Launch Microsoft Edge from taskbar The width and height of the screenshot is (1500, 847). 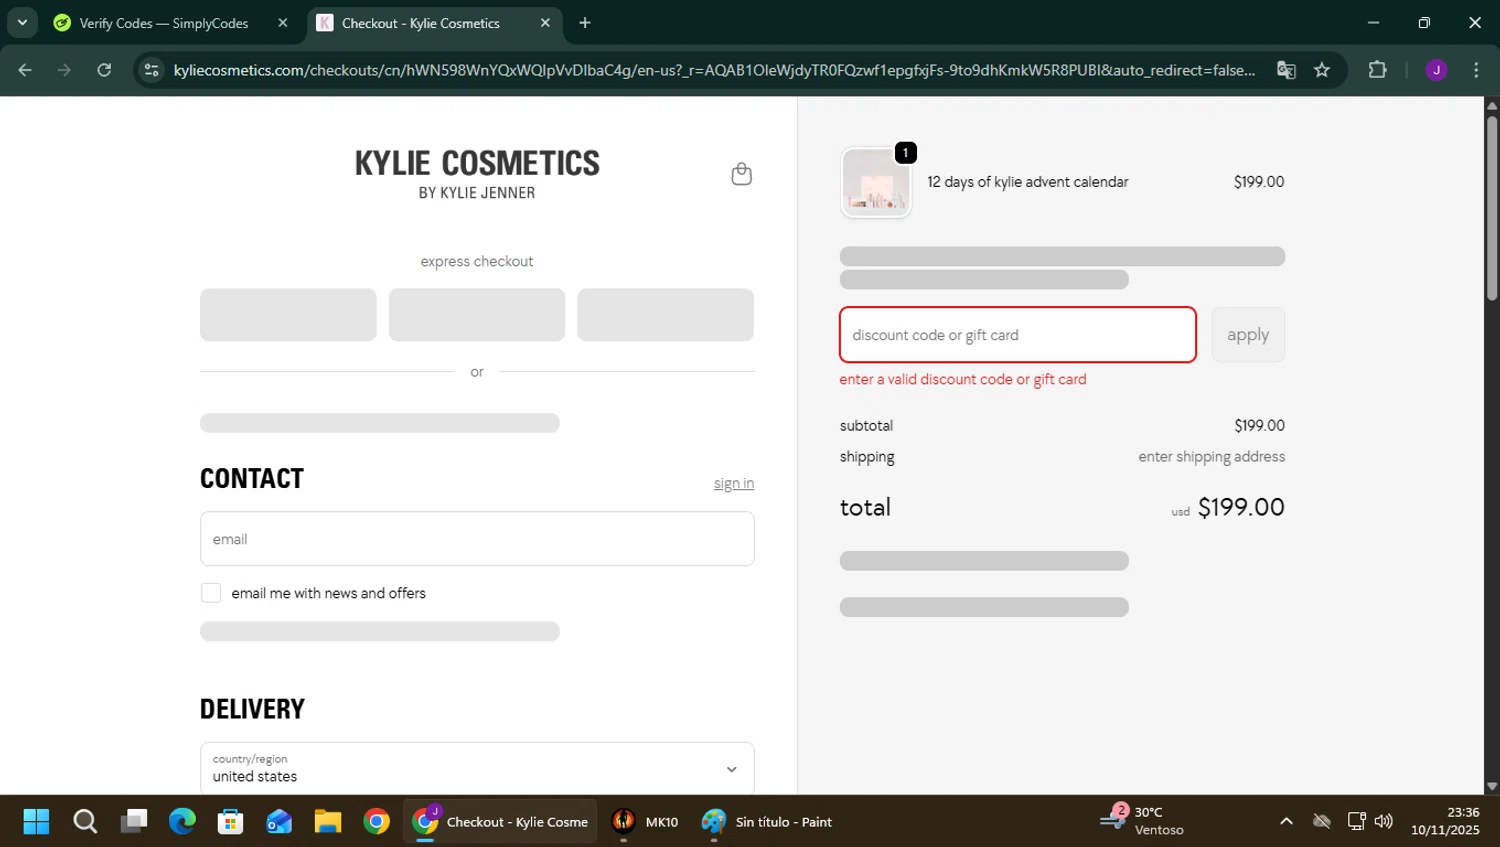[x=182, y=822]
